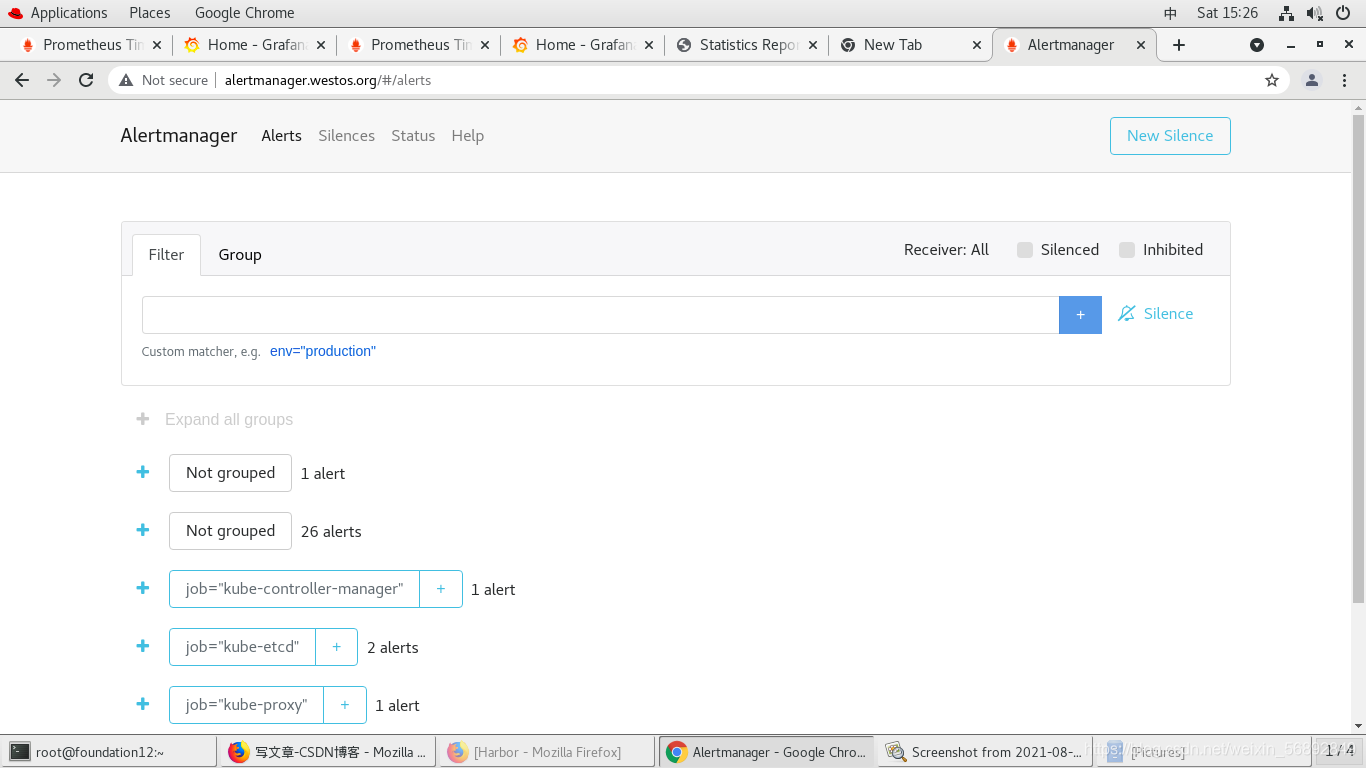The image size is (1366, 768).
Task: Open the Status navigation item
Action: [x=413, y=136]
